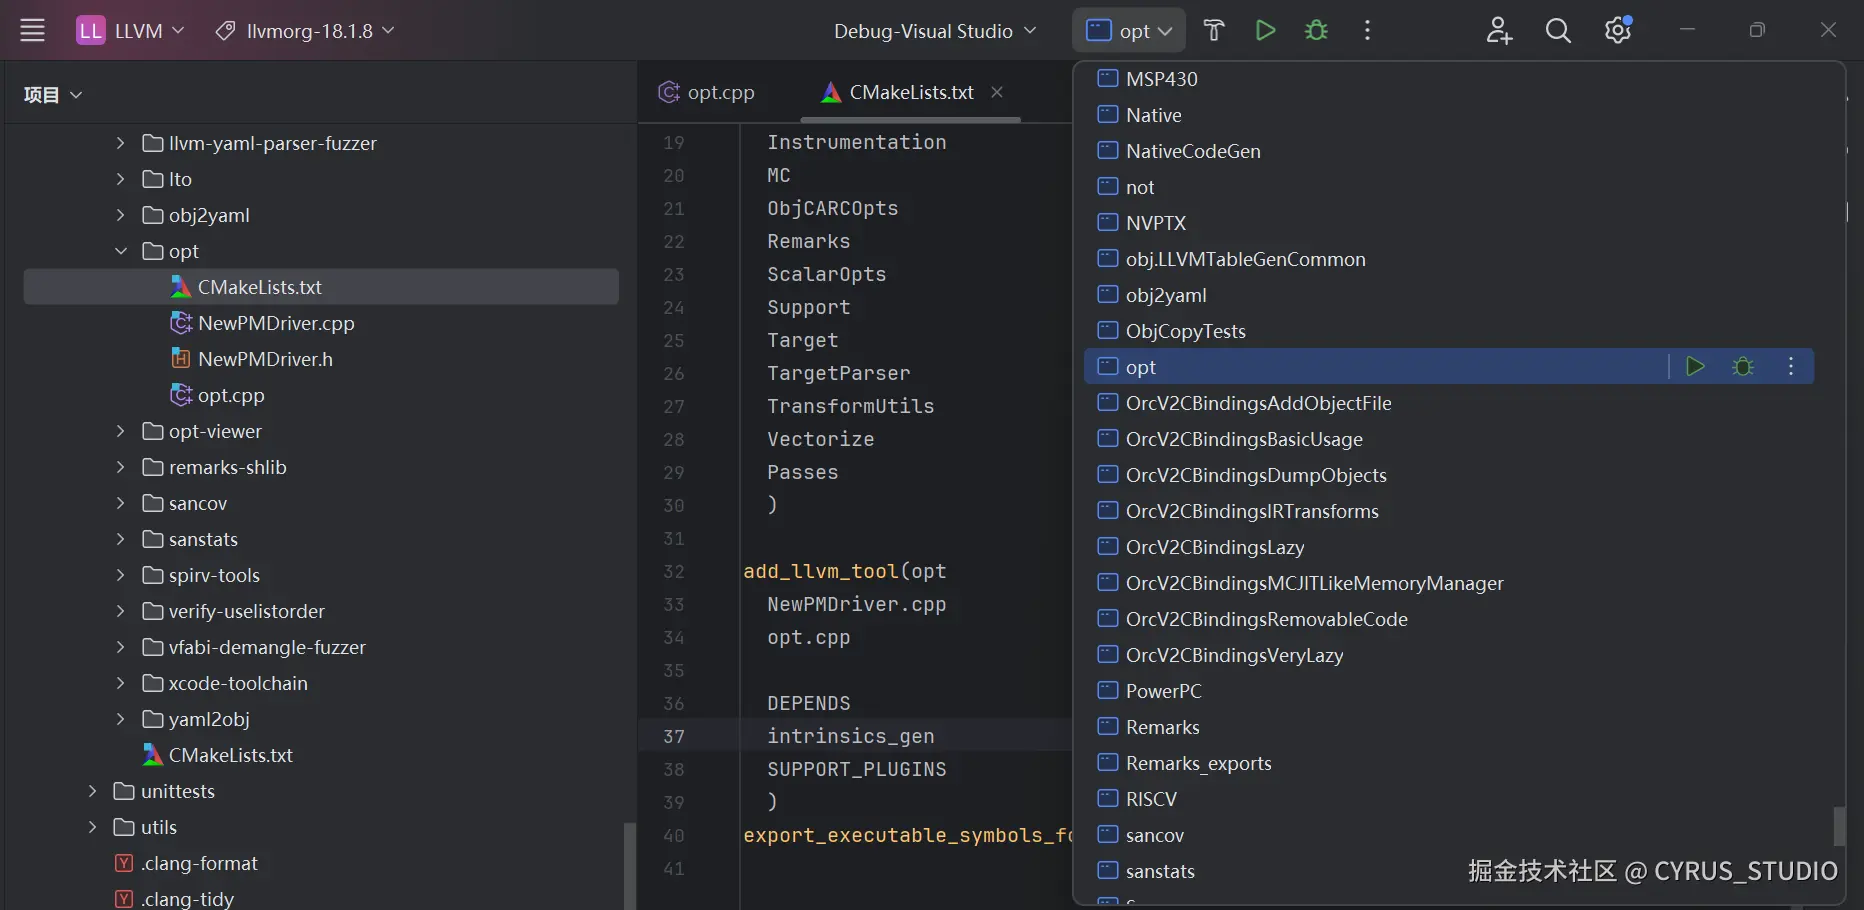Open NewPMDriver.cpp in the project tree

coord(276,323)
